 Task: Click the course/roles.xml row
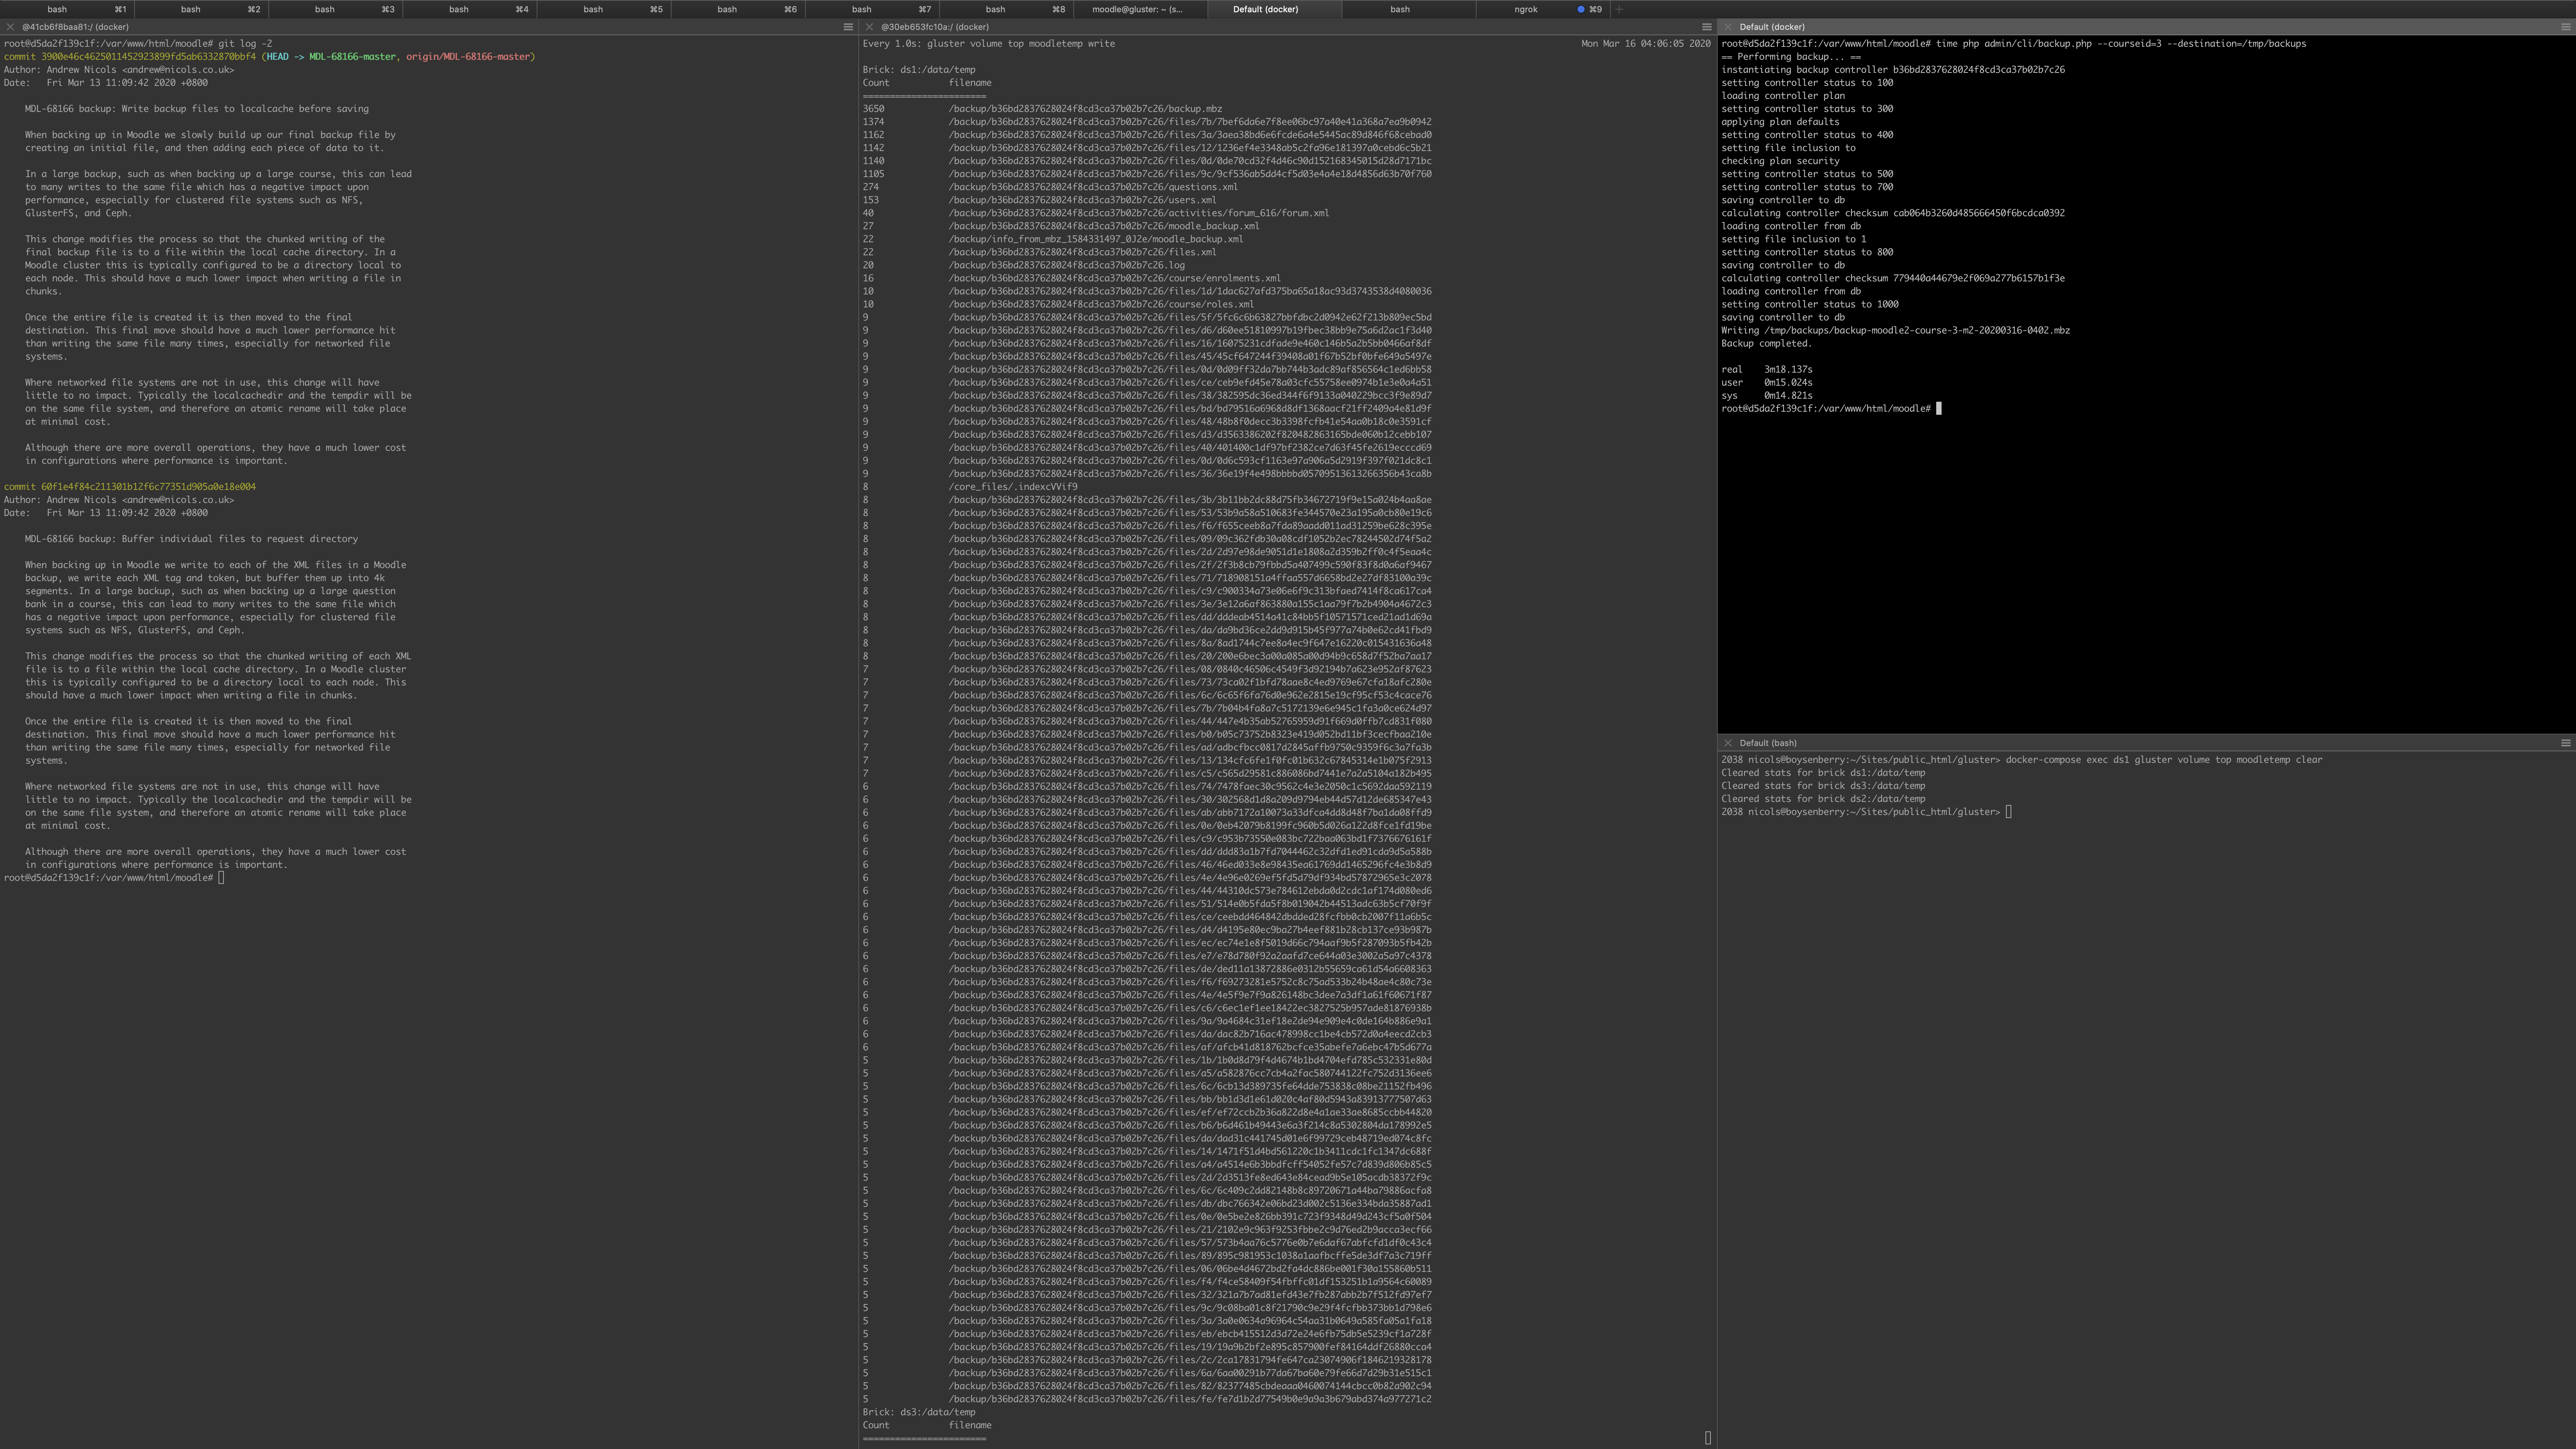[1058, 304]
